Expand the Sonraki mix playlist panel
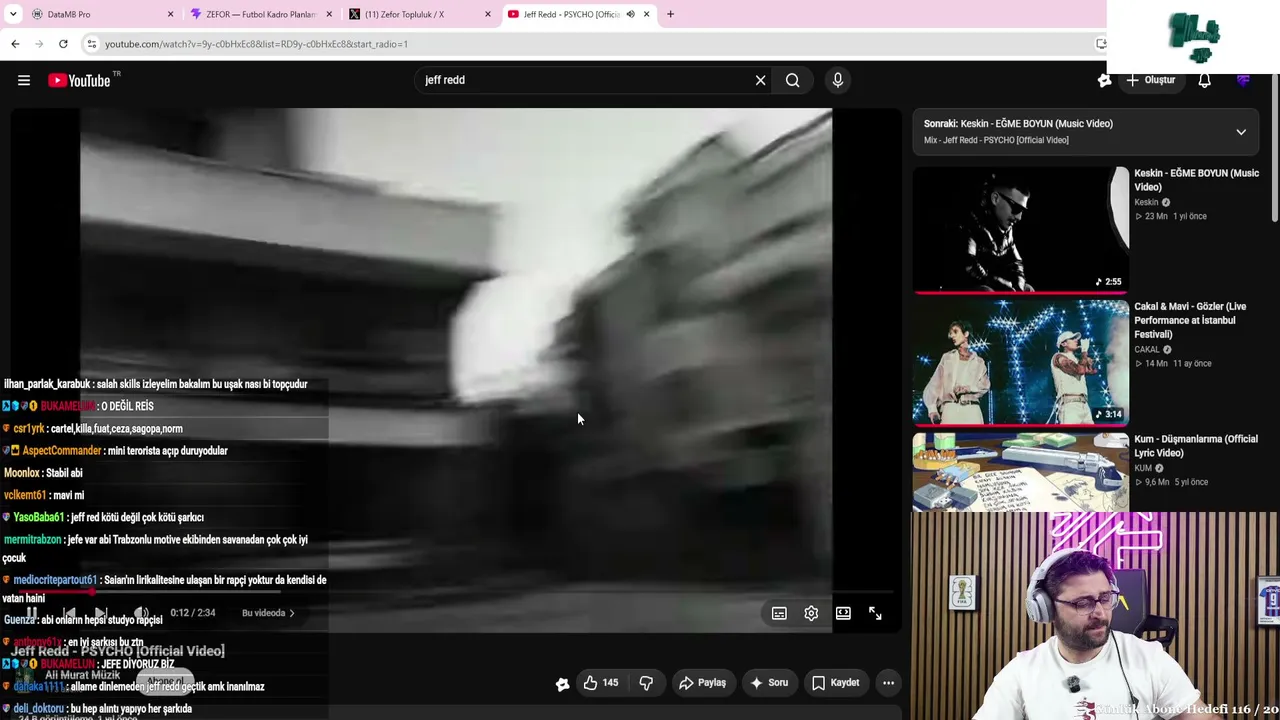 [x=1241, y=132]
